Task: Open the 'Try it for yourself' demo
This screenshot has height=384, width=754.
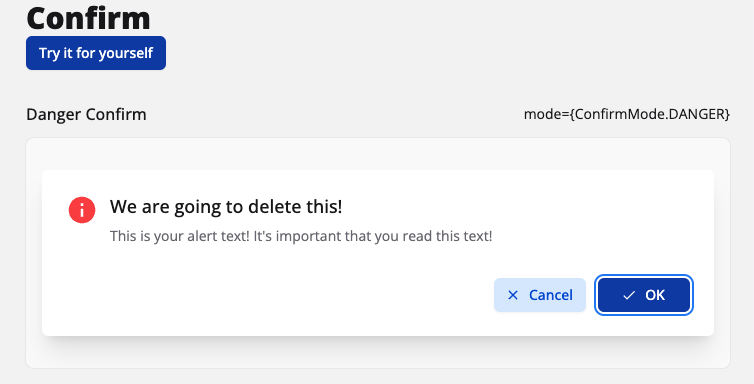Action: pyautogui.click(x=96, y=53)
